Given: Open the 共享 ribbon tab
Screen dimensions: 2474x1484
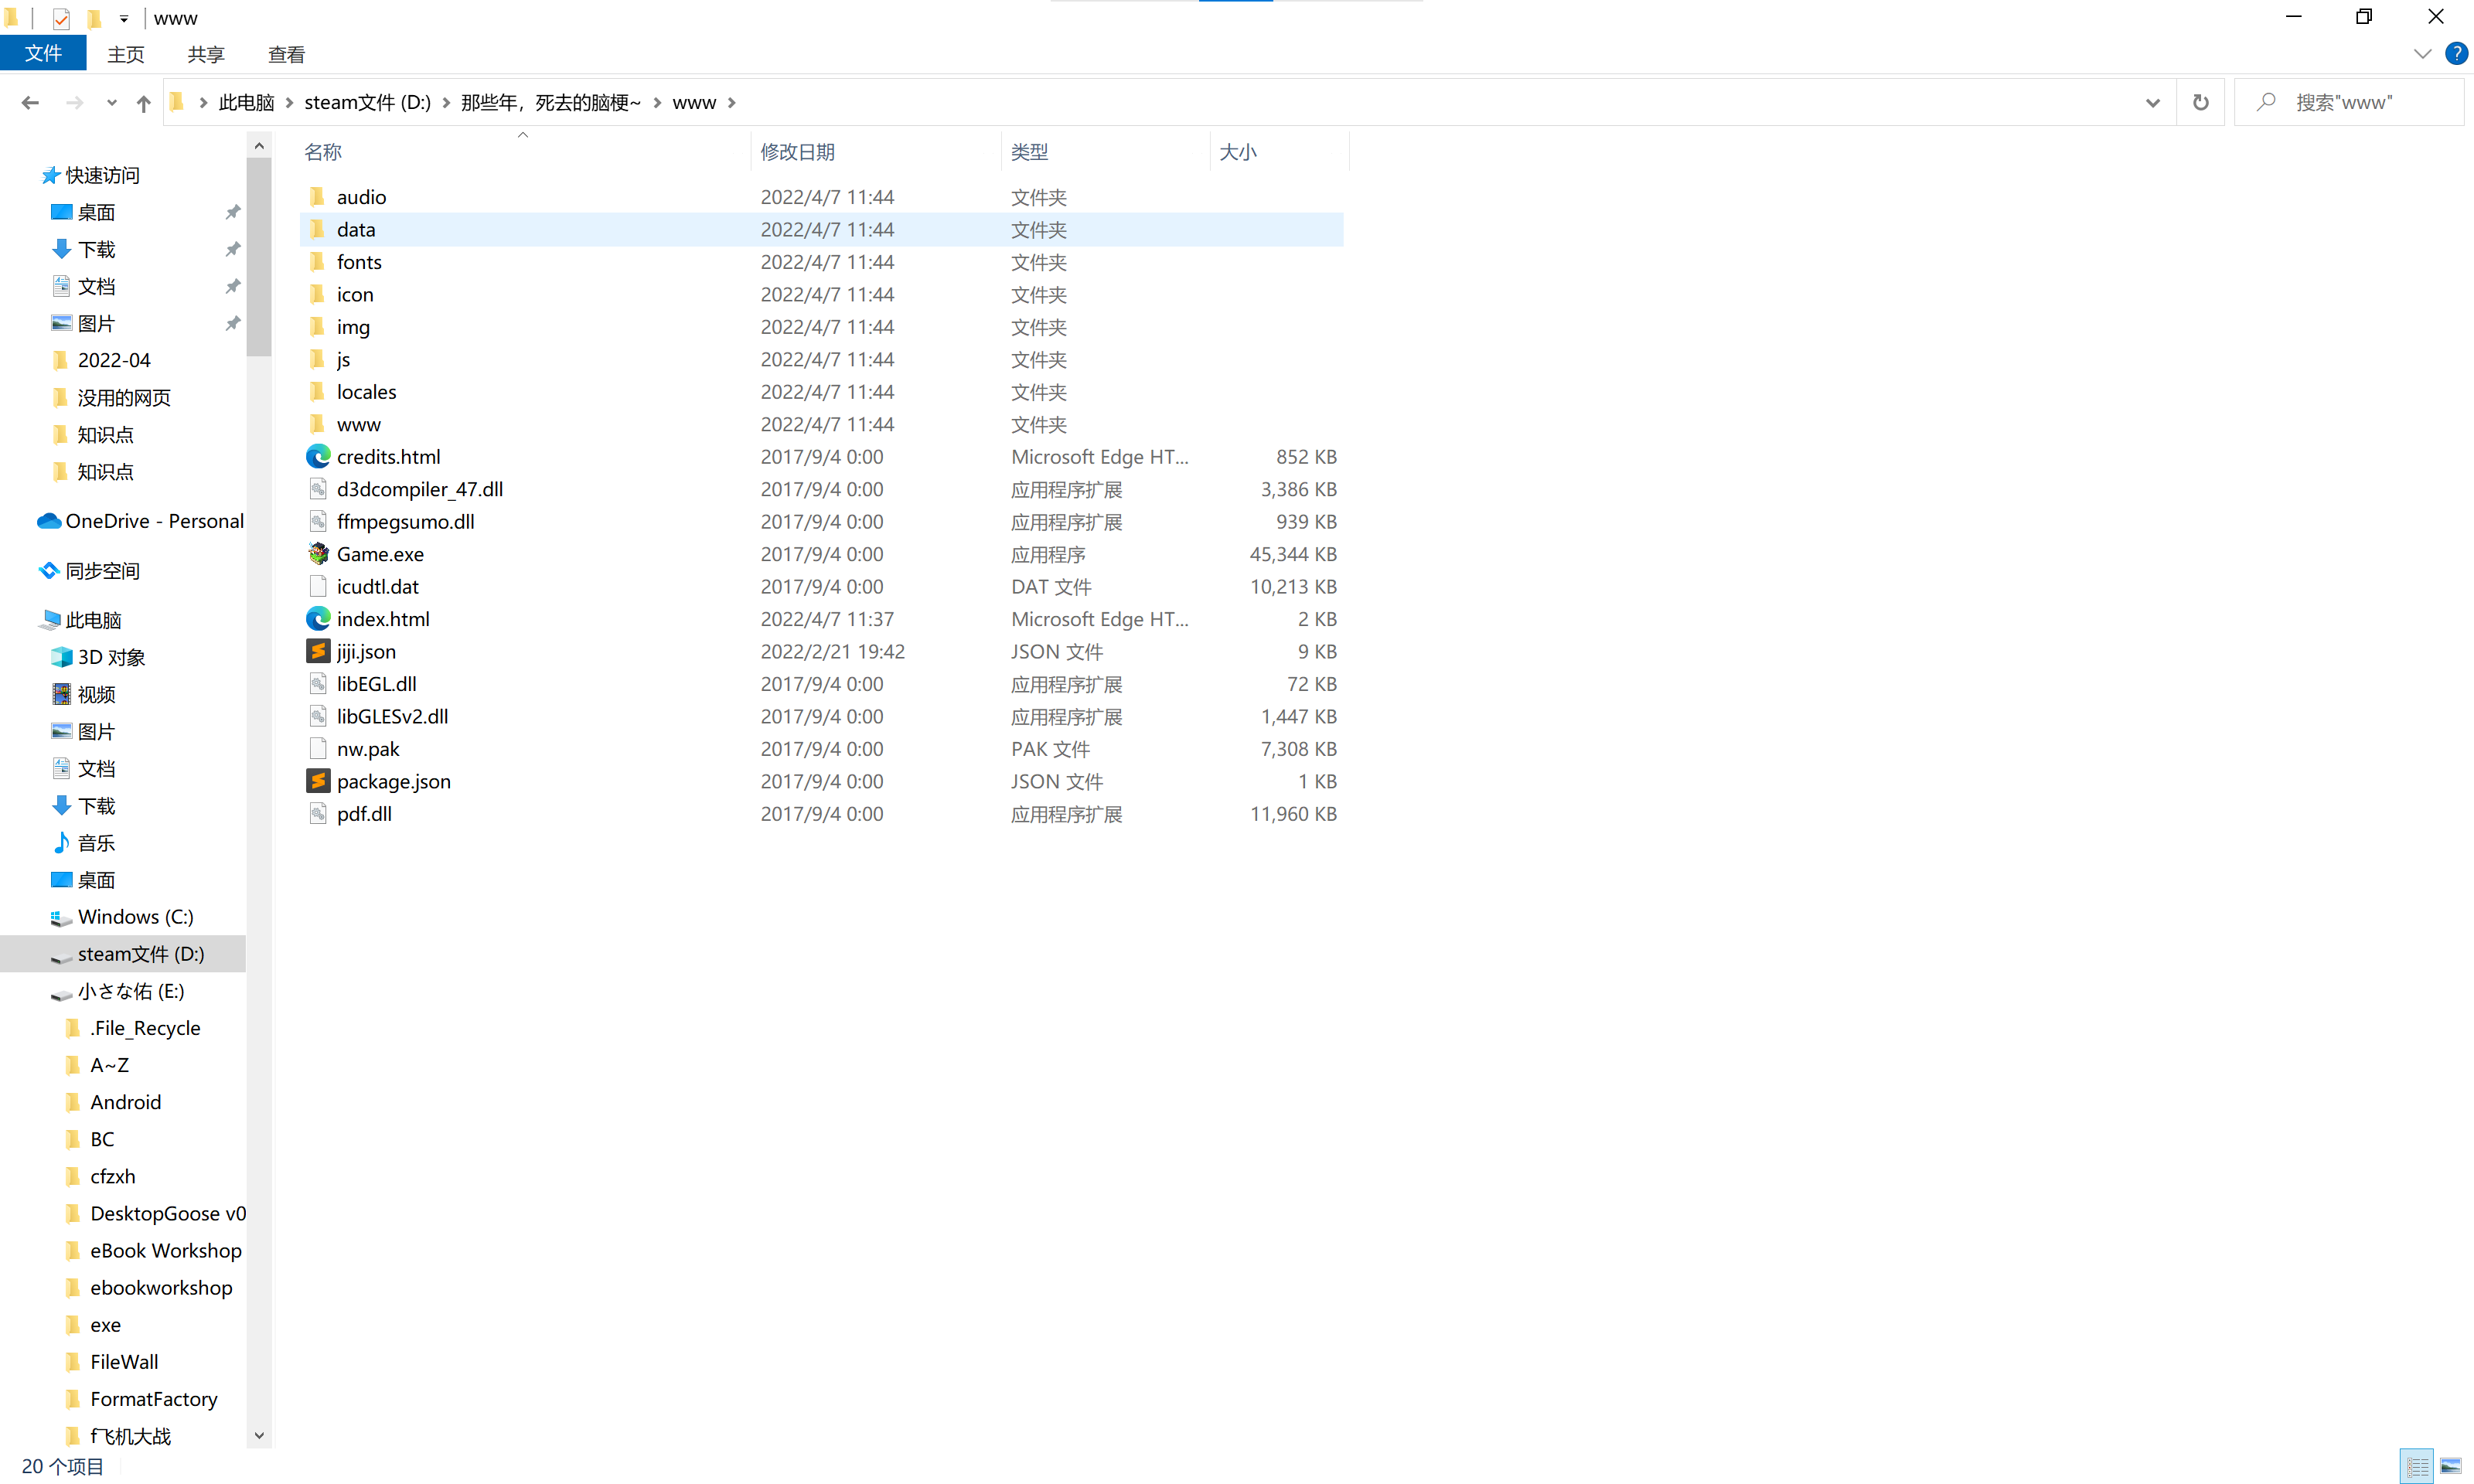Looking at the screenshot, I should pos(206,54).
